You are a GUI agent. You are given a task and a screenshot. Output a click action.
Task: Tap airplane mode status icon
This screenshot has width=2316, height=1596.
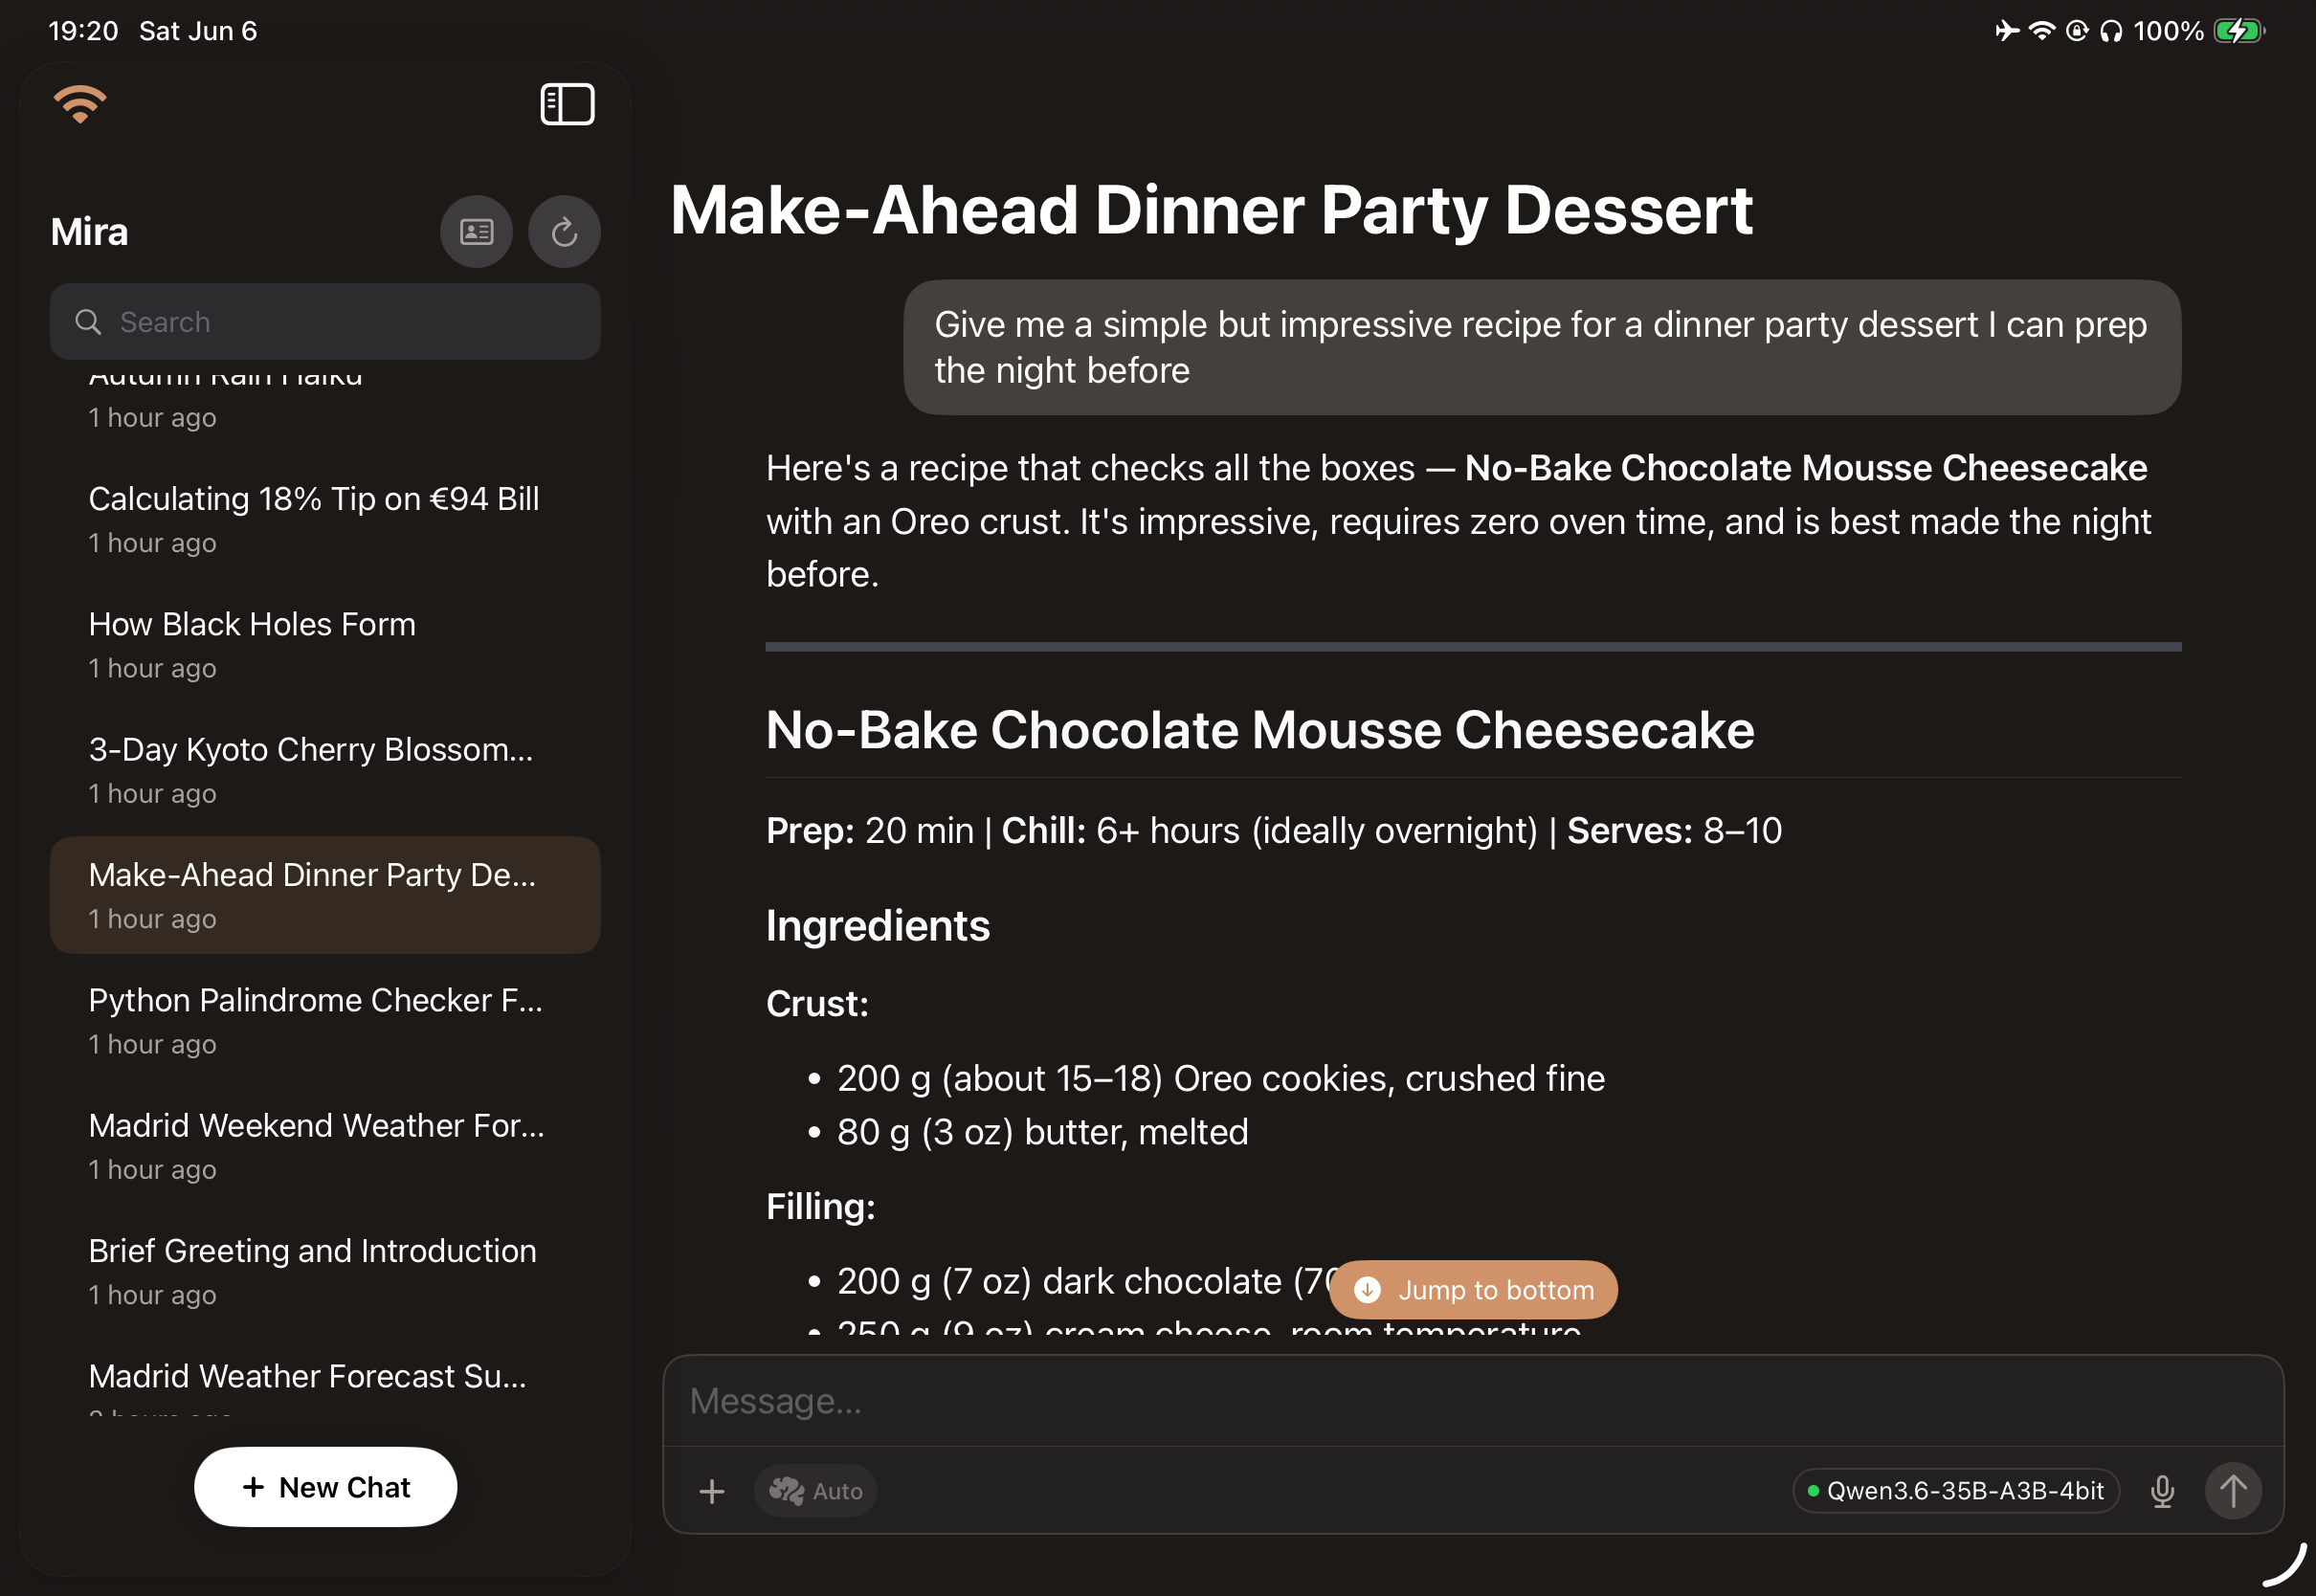coord(2006,31)
